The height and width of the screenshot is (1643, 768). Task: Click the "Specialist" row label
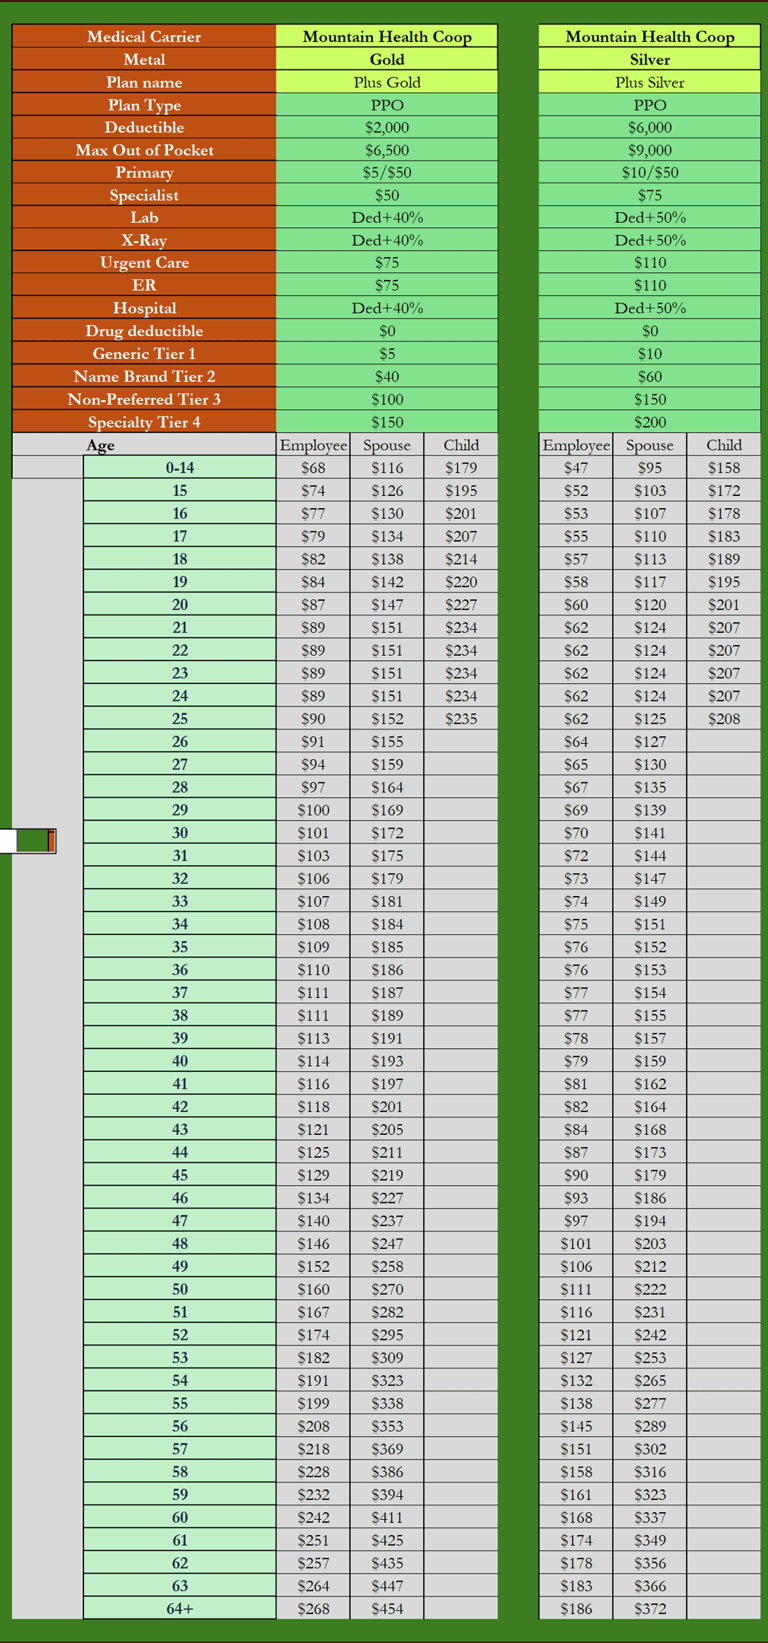(x=144, y=195)
